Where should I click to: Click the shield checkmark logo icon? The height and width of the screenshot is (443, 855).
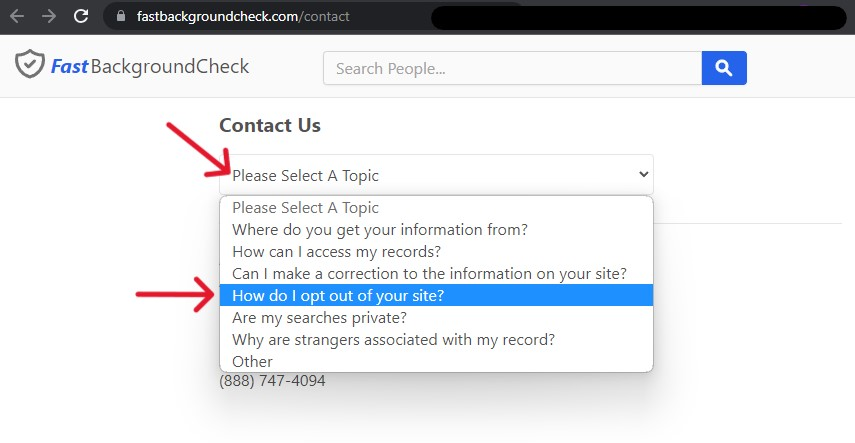point(29,66)
